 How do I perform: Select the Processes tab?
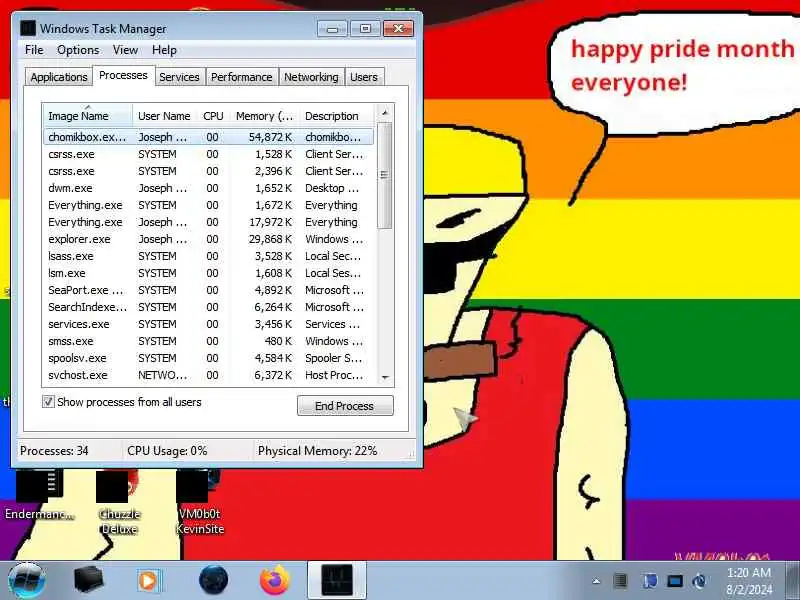click(x=123, y=76)
